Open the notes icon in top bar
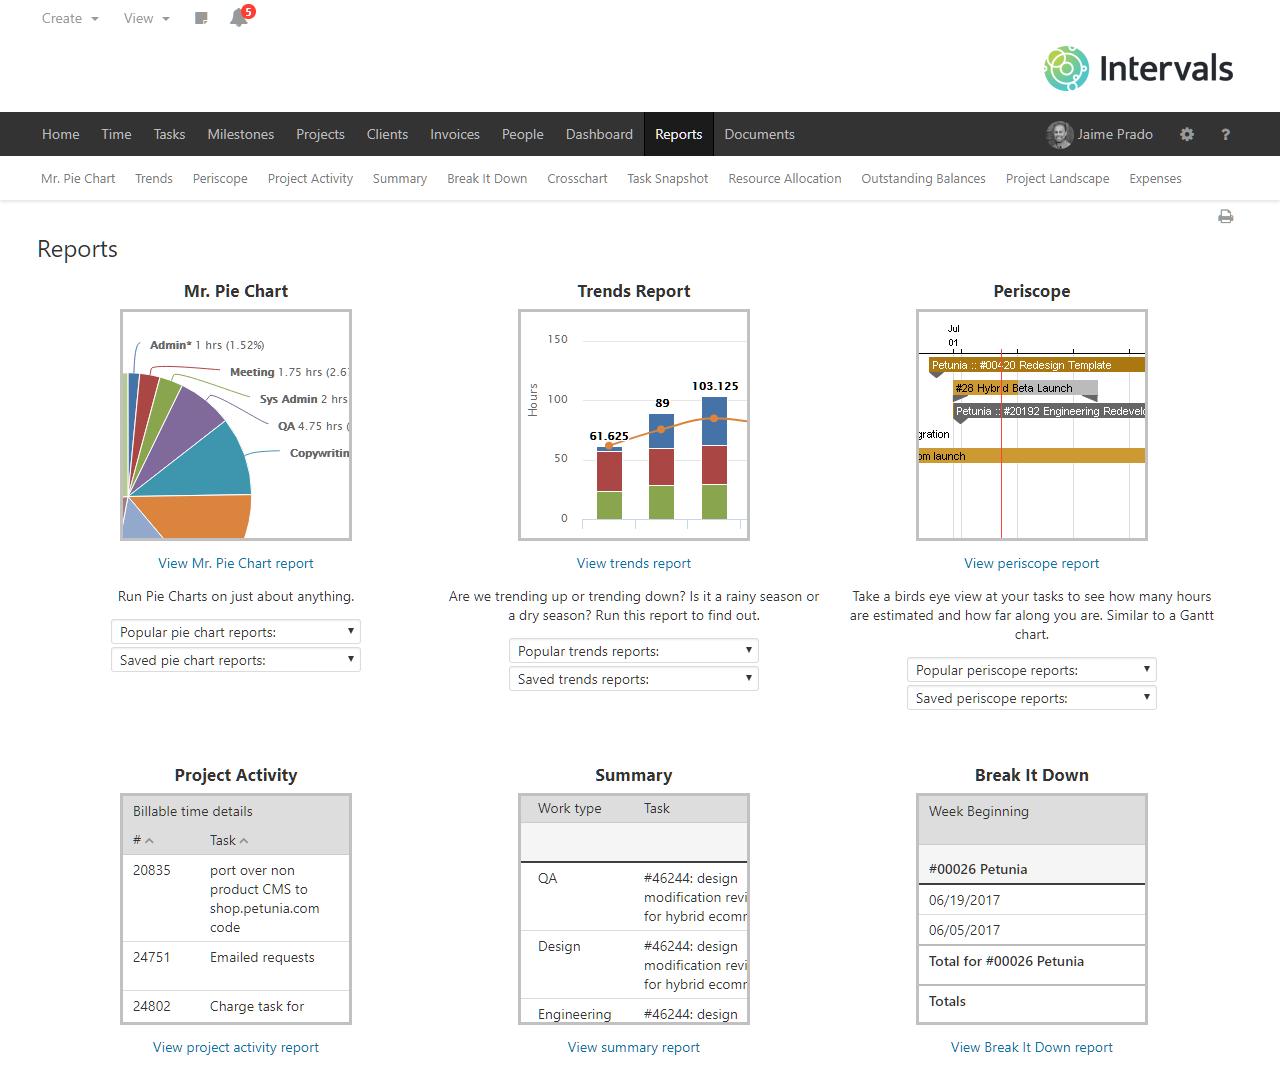Image resolution: width=1280 pixels, height=1067 pixels. pyautogui.click(x=201, y=18)
